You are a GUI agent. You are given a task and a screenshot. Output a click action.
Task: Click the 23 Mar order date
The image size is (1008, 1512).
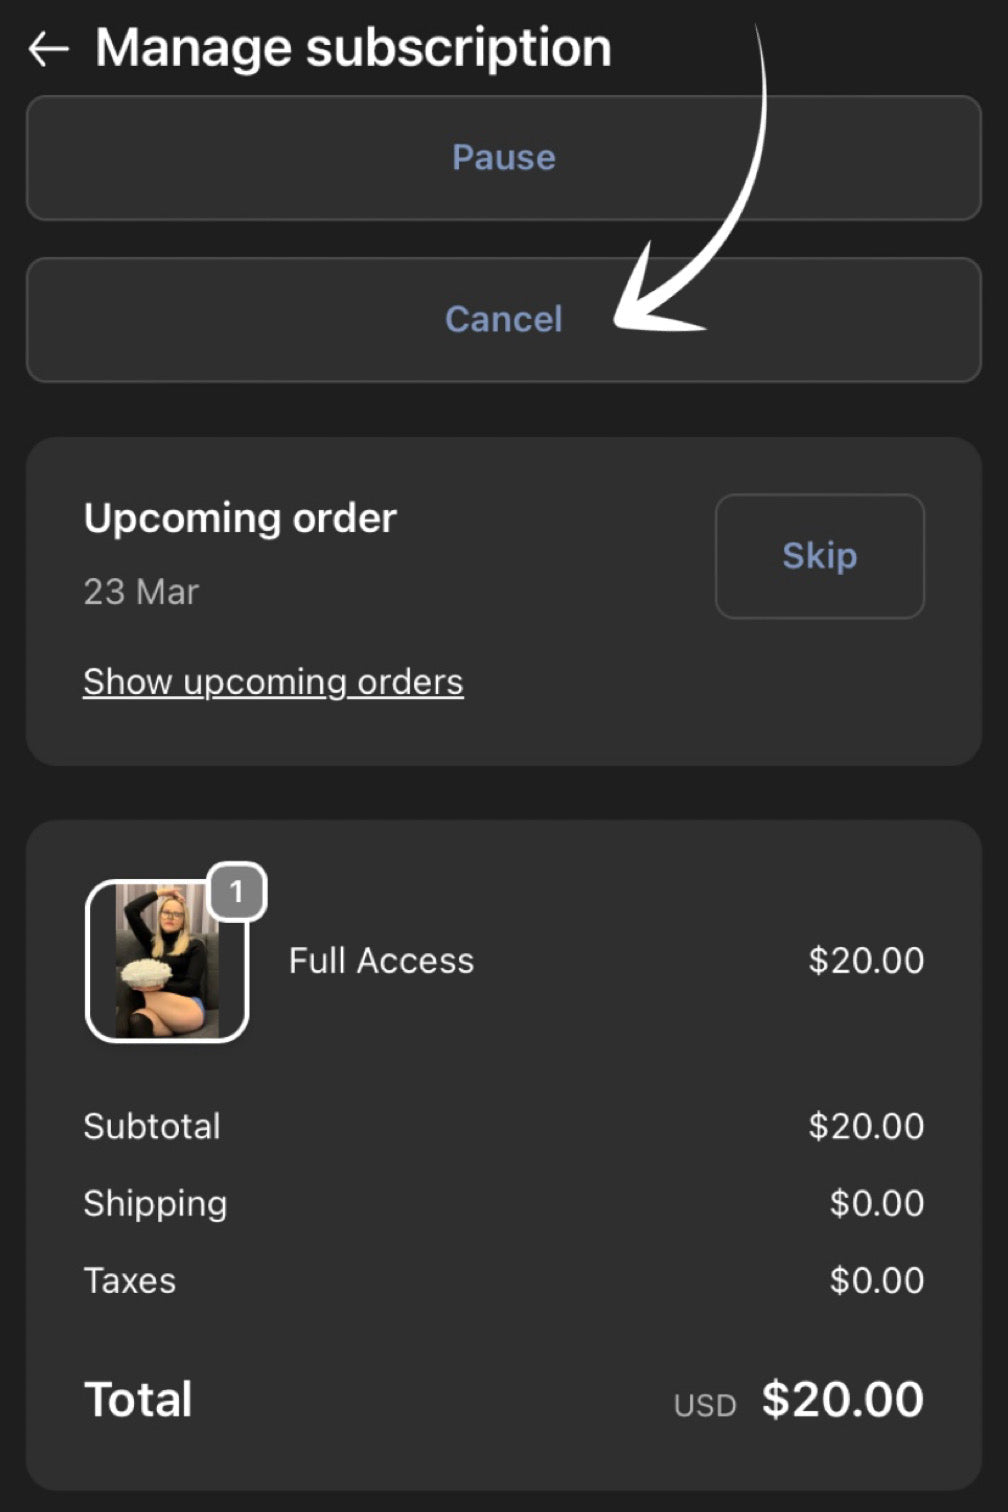141,592
